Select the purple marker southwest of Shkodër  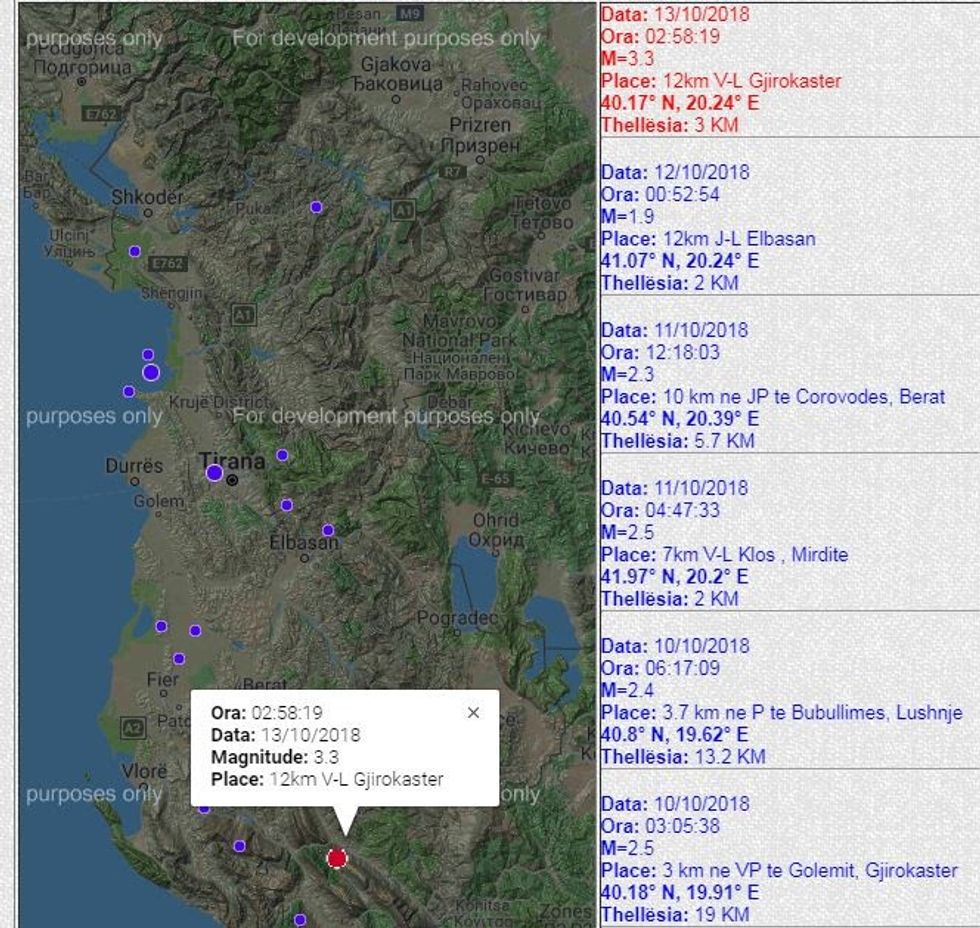click(x=135, y=251)
